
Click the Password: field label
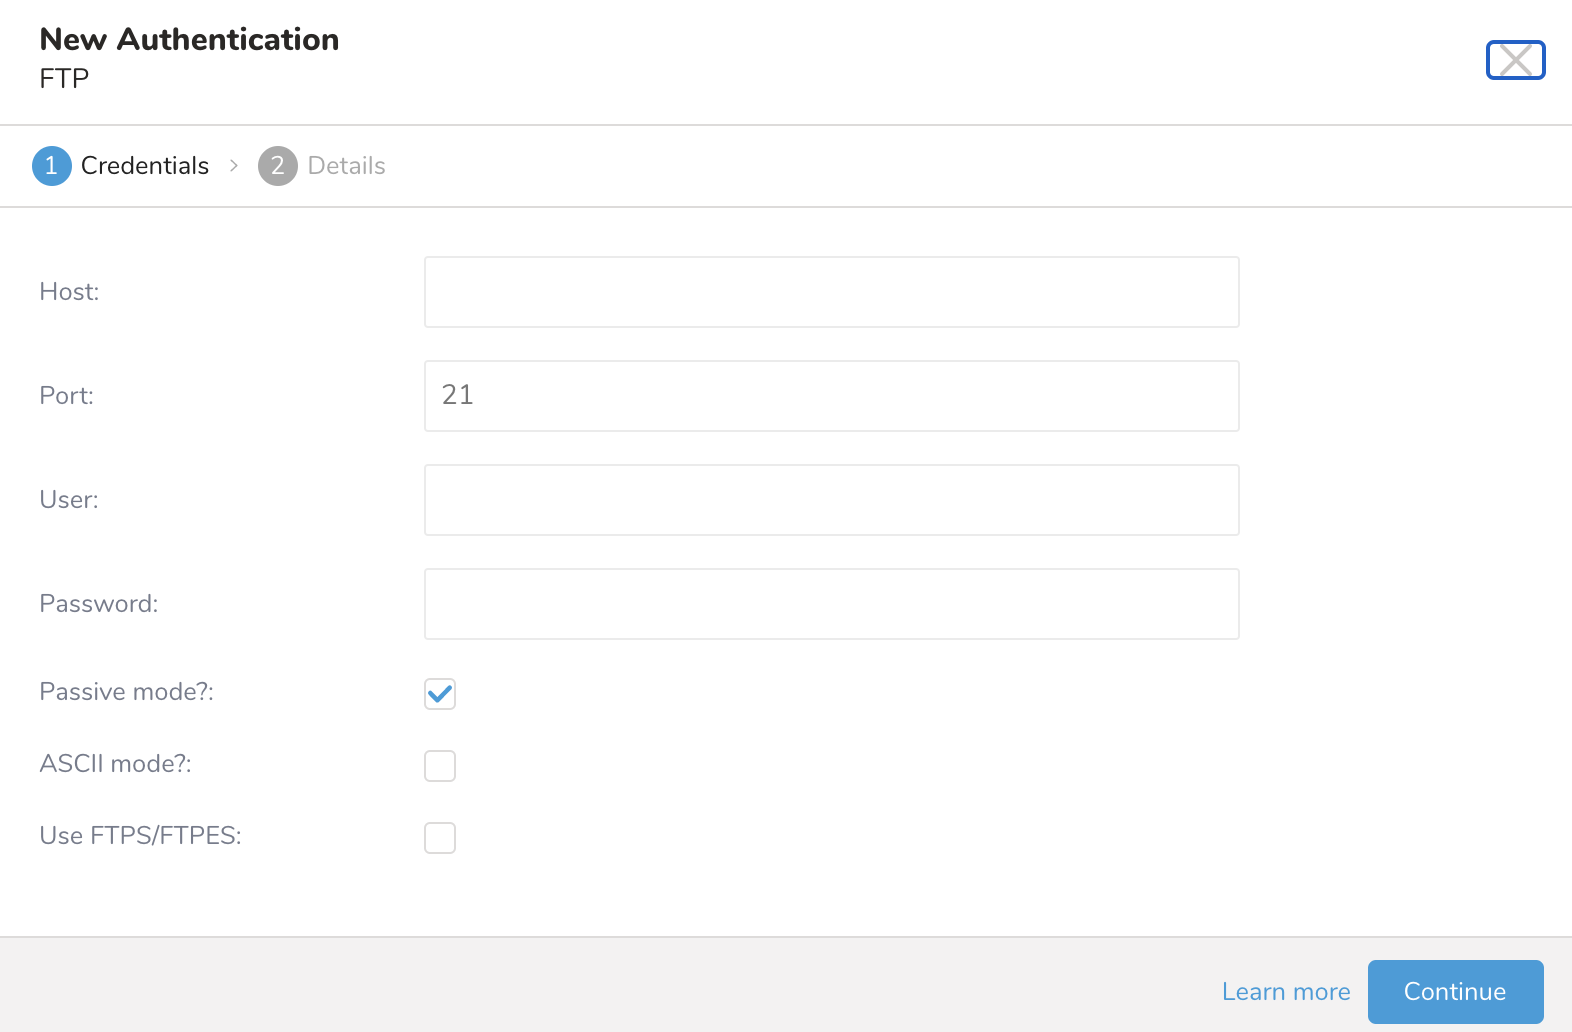click(98, 604)
